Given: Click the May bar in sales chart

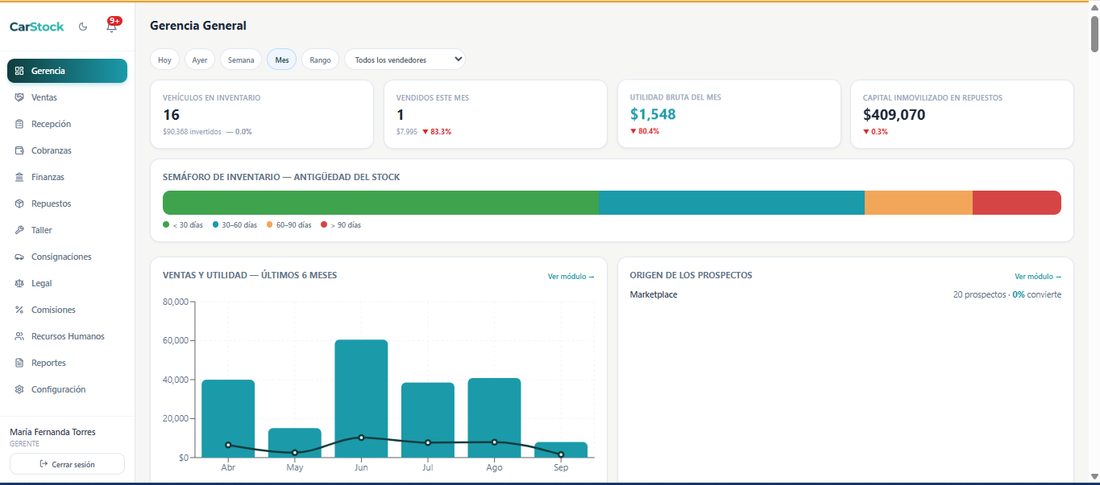Looking at the screenshot, I should (295, 443).
